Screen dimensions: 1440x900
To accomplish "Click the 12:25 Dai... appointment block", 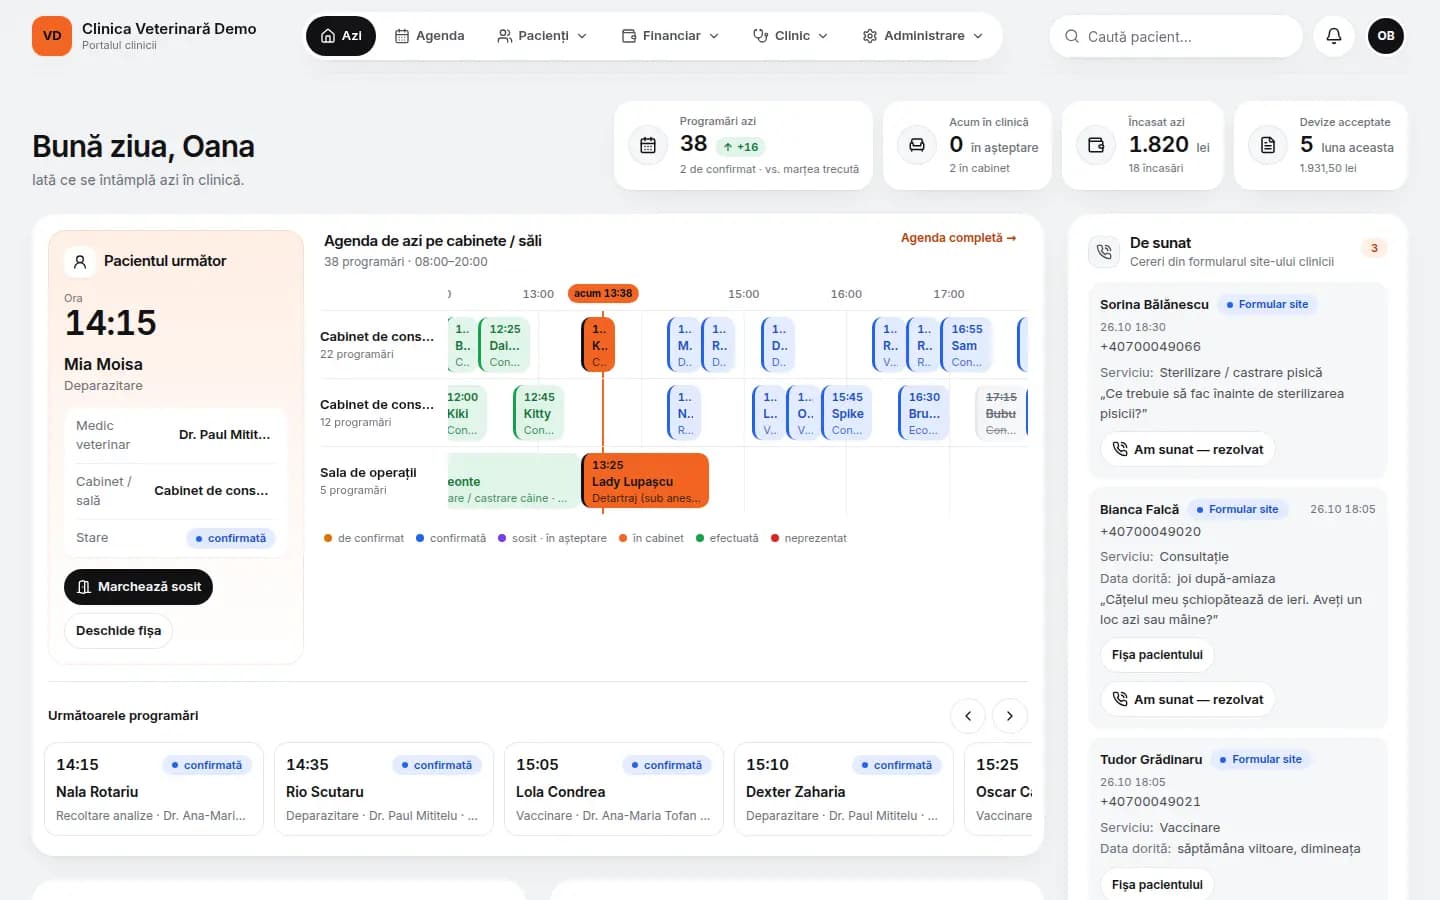I will 504,345.
